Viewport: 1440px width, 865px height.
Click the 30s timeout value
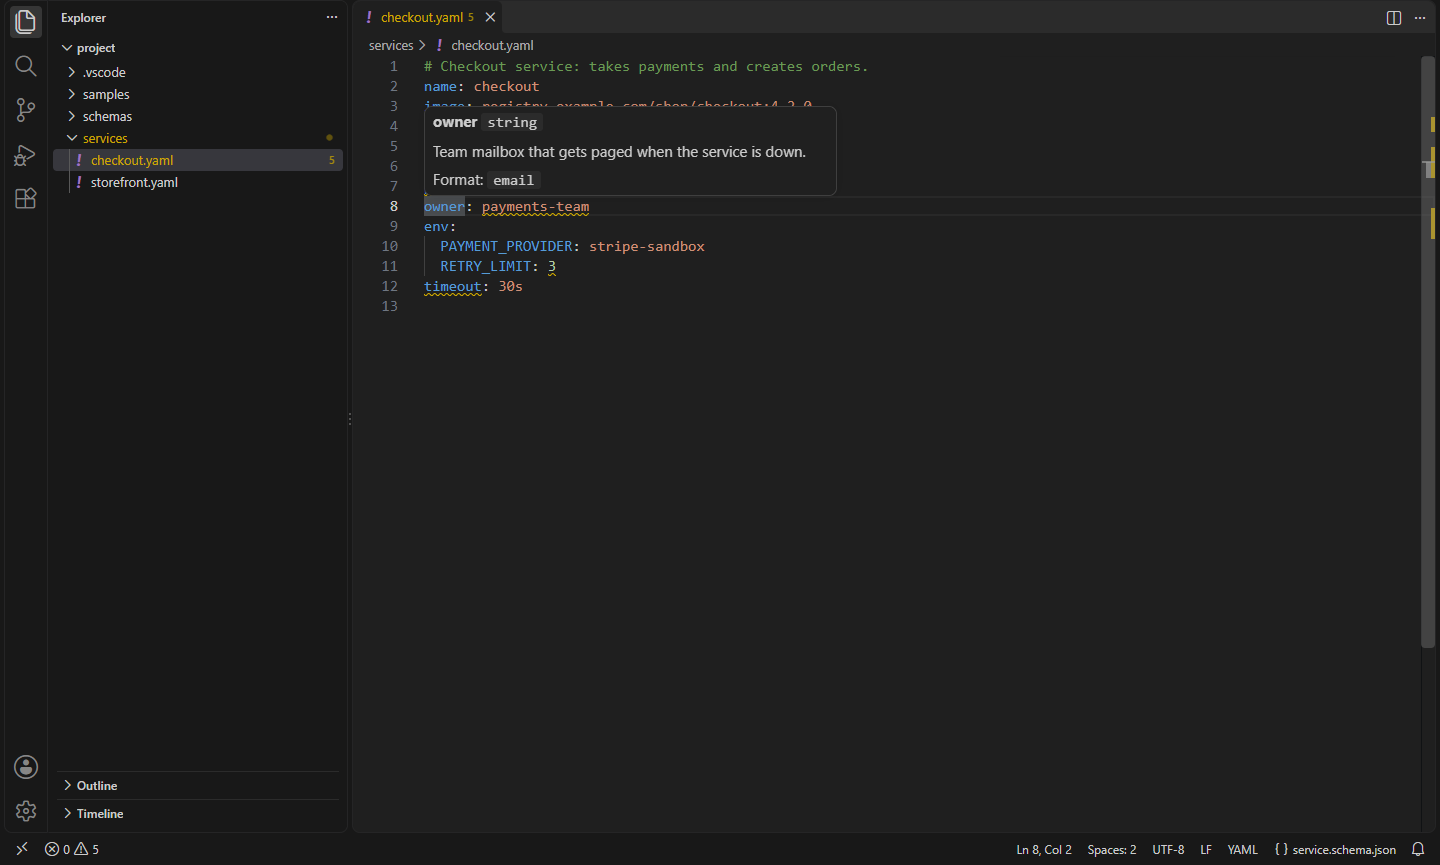(x=511, y=286)
